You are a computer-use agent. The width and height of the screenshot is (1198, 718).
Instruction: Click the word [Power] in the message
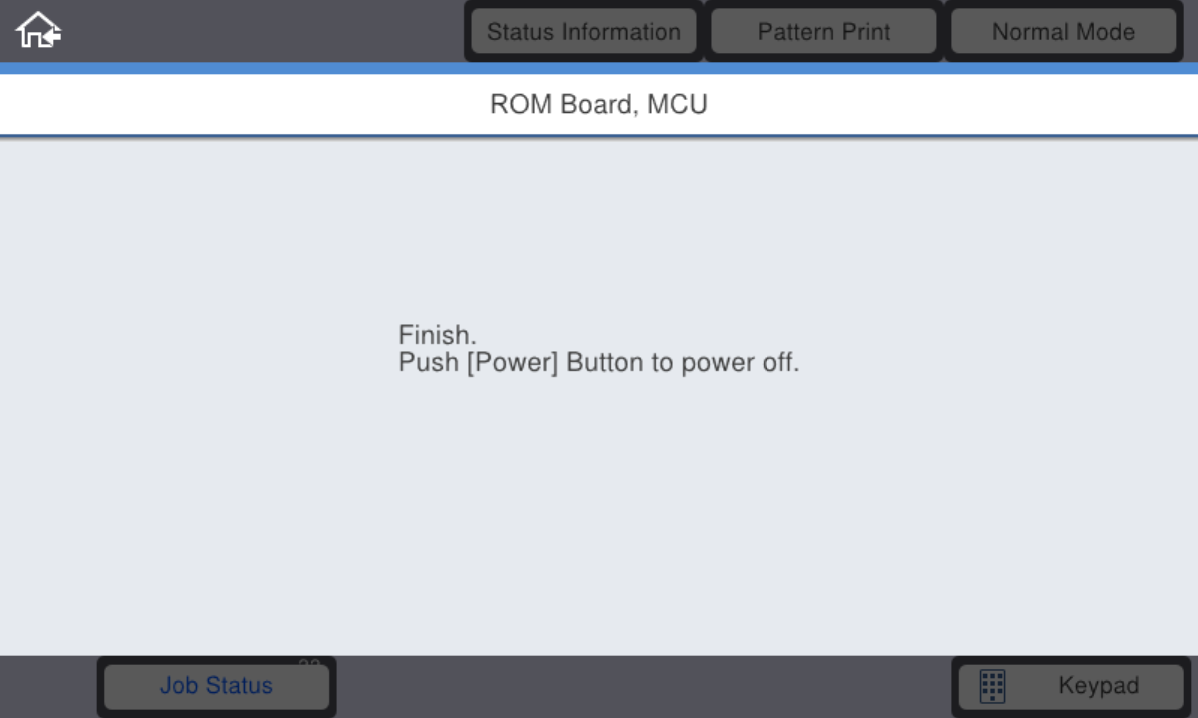(x=513, y=362)
